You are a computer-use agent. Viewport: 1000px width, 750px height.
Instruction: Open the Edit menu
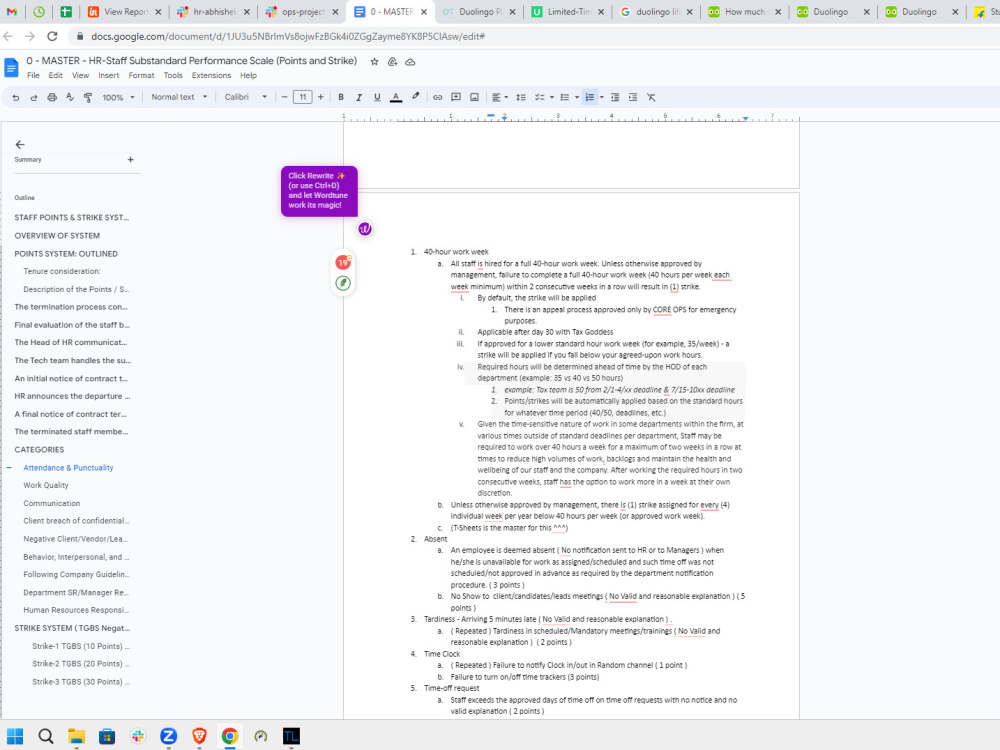pos(55,75)
